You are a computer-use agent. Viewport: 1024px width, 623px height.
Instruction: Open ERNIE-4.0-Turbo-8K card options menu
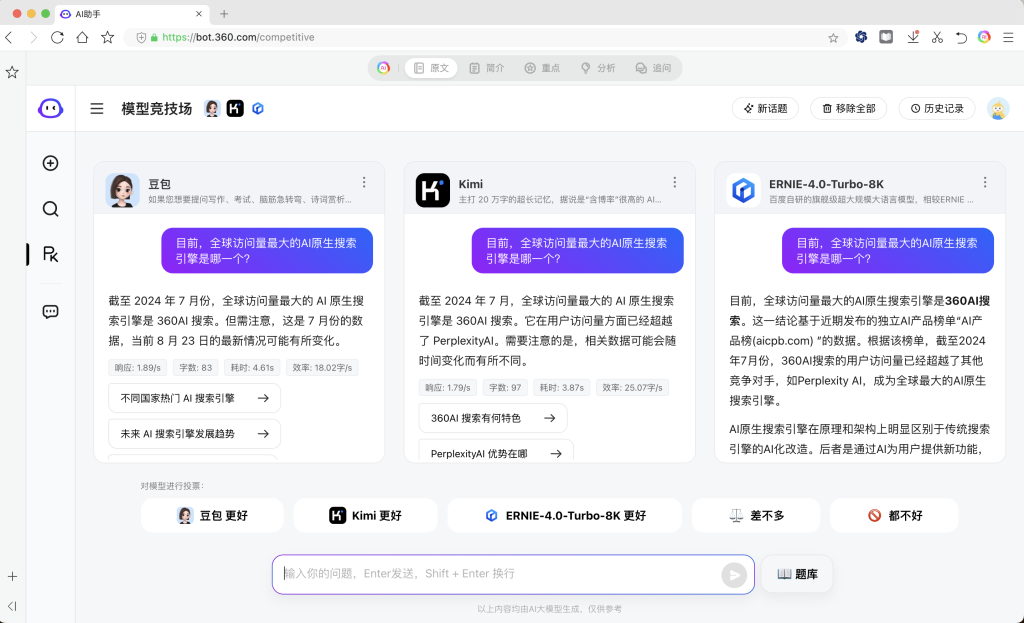(985, 182)
